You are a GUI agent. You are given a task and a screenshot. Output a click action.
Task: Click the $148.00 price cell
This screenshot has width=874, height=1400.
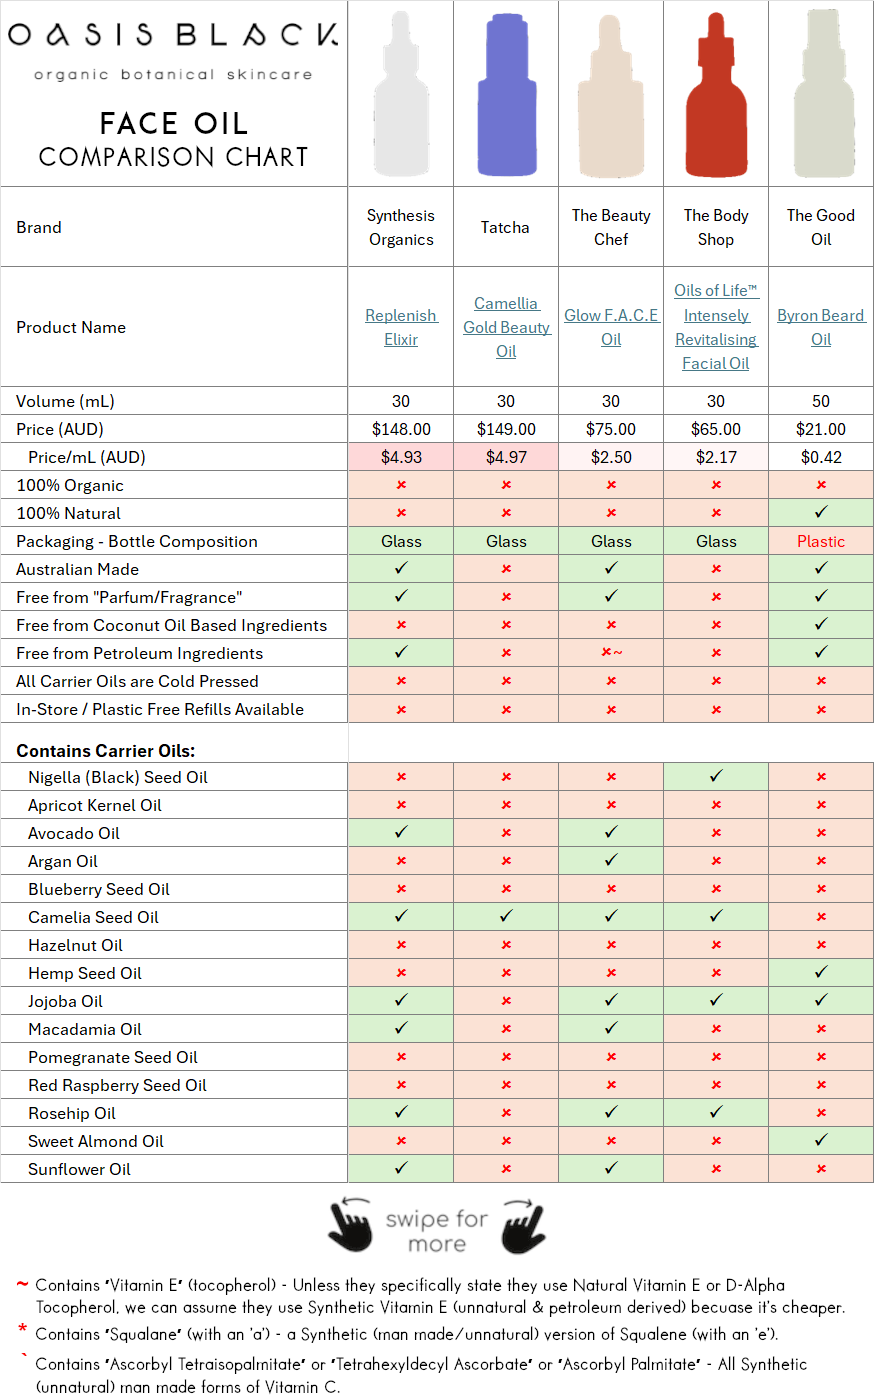tap(401, 429)
